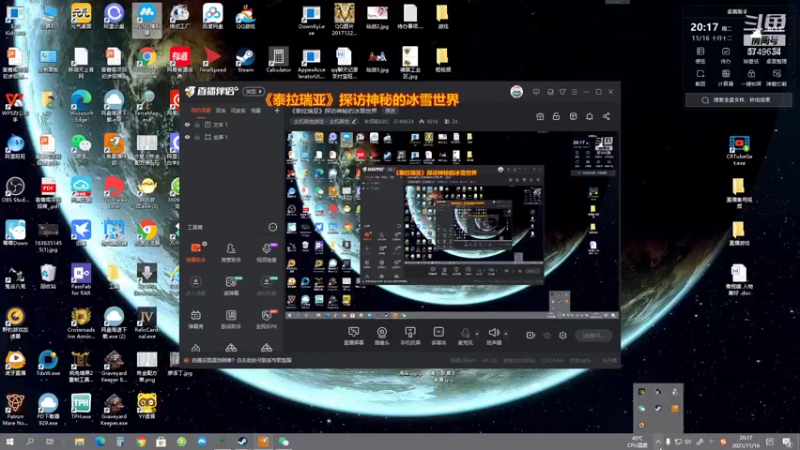Viewport: 800px width, 450px height.
Task: Open the 房管助手 tool
Action: coord(231,253)
